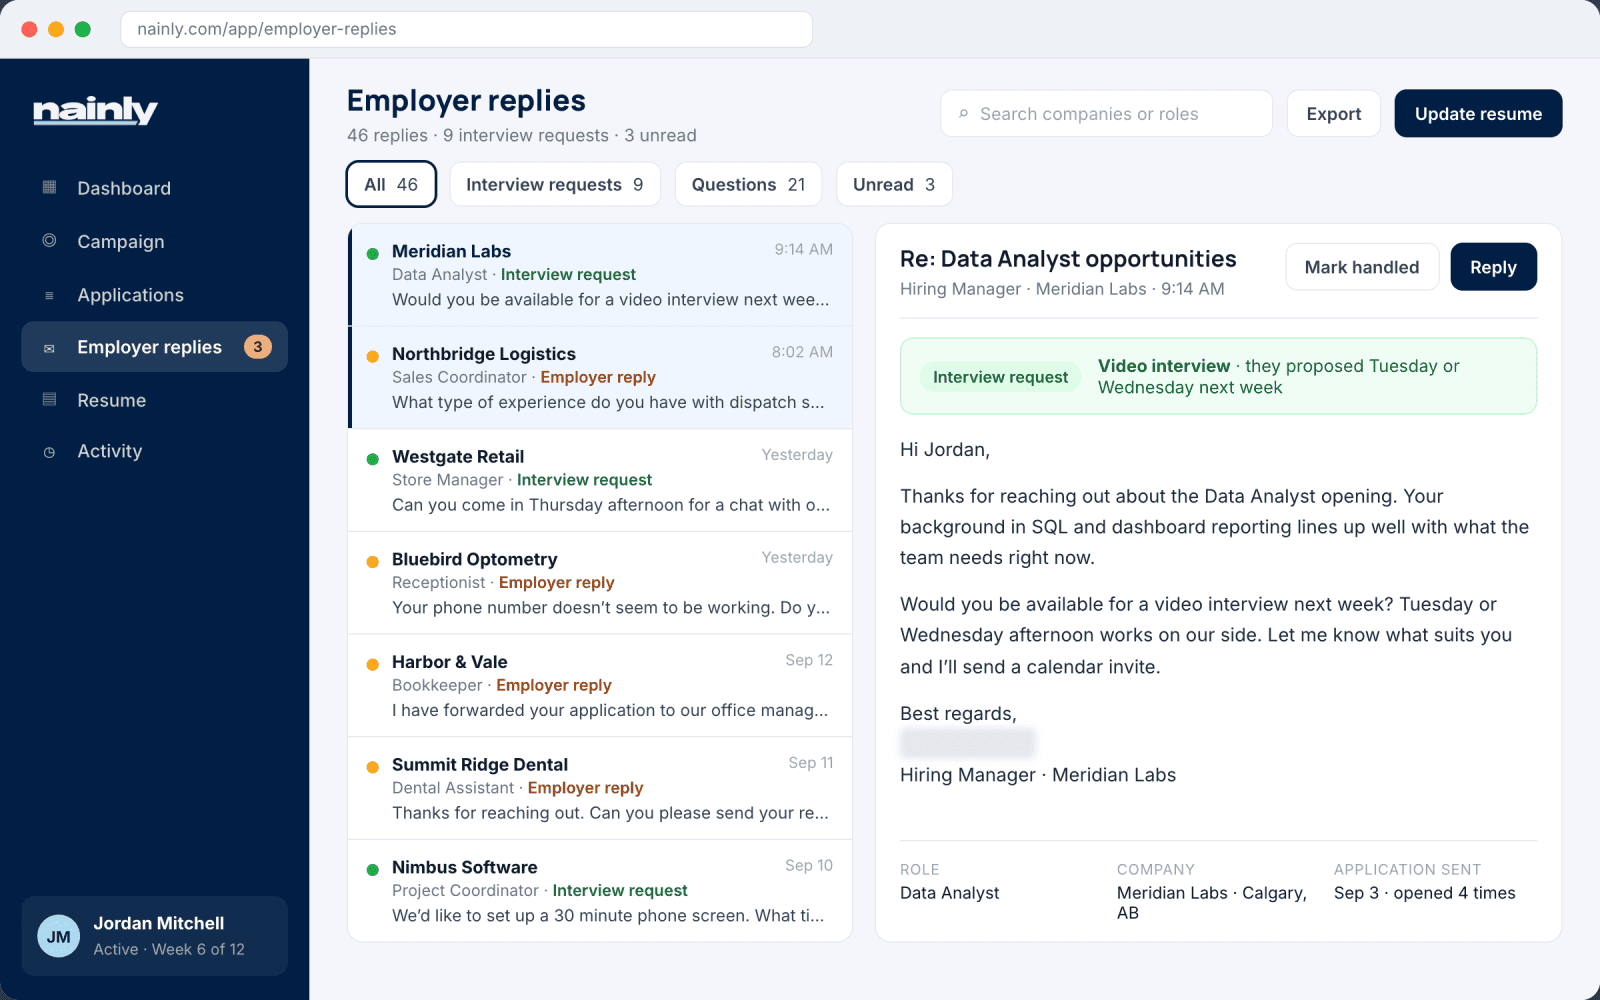Click the 'Sep 3 · opened 4 times' value
This screenshot has width=1600, height=1000.
point(1424,893)
